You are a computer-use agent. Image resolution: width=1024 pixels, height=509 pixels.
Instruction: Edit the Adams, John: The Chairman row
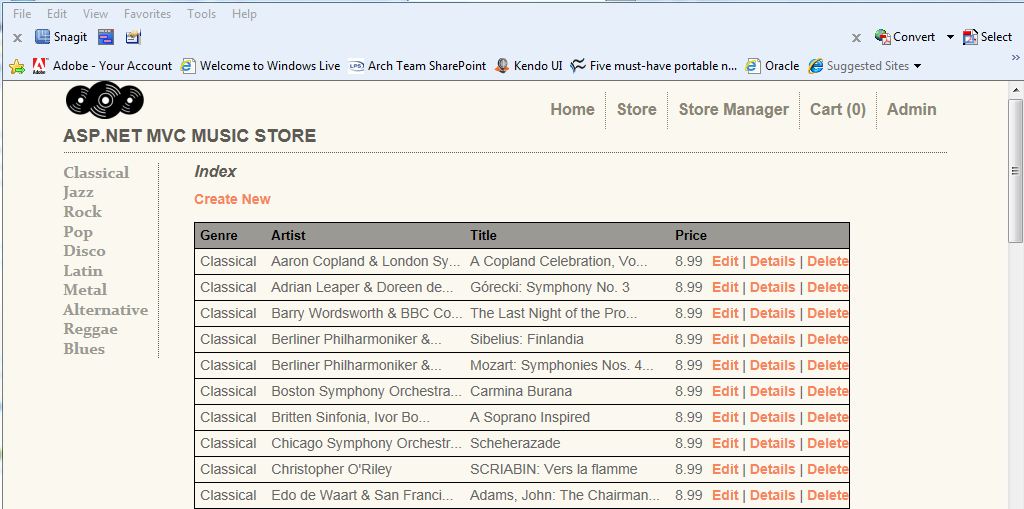point(725,495)
